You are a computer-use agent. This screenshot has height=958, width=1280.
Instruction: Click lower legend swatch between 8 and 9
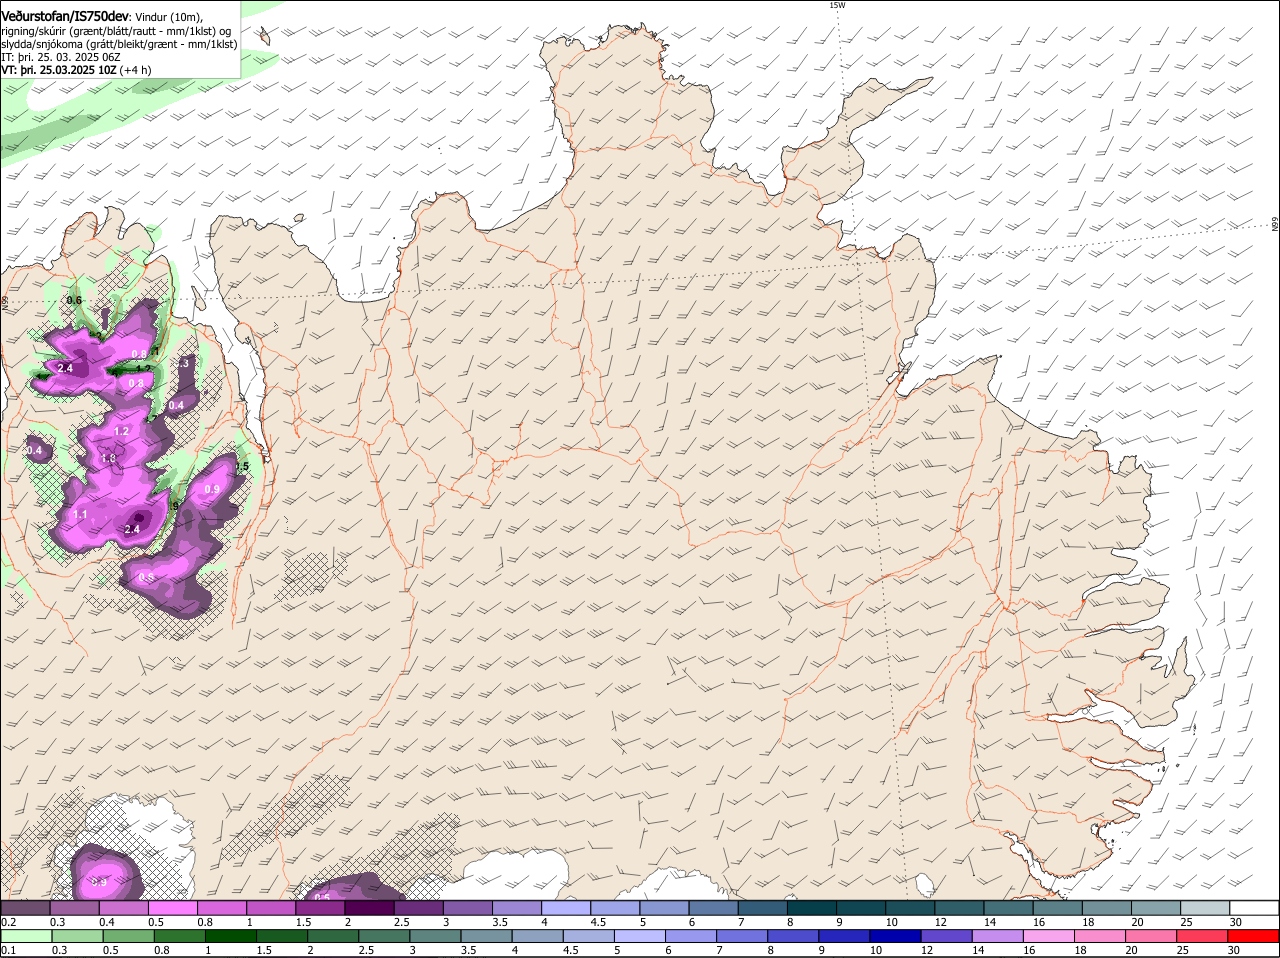795,936
